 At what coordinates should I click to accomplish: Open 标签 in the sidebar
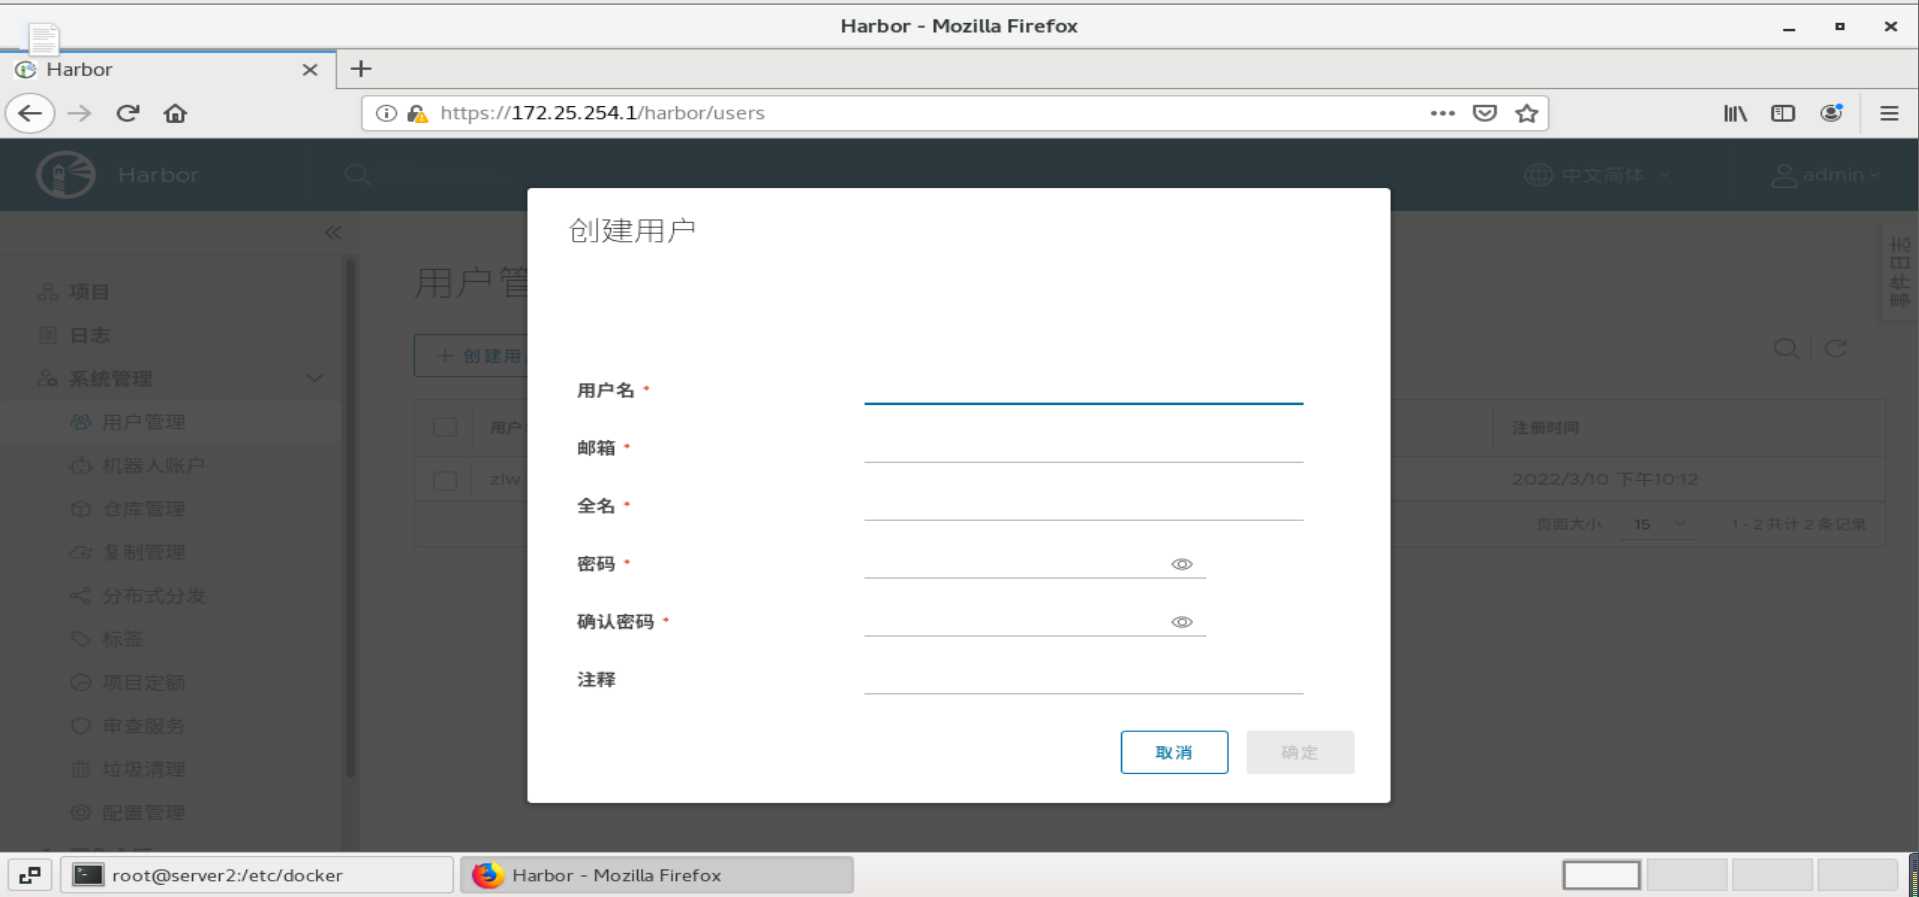pyautogui.click(x=121, y=639)
